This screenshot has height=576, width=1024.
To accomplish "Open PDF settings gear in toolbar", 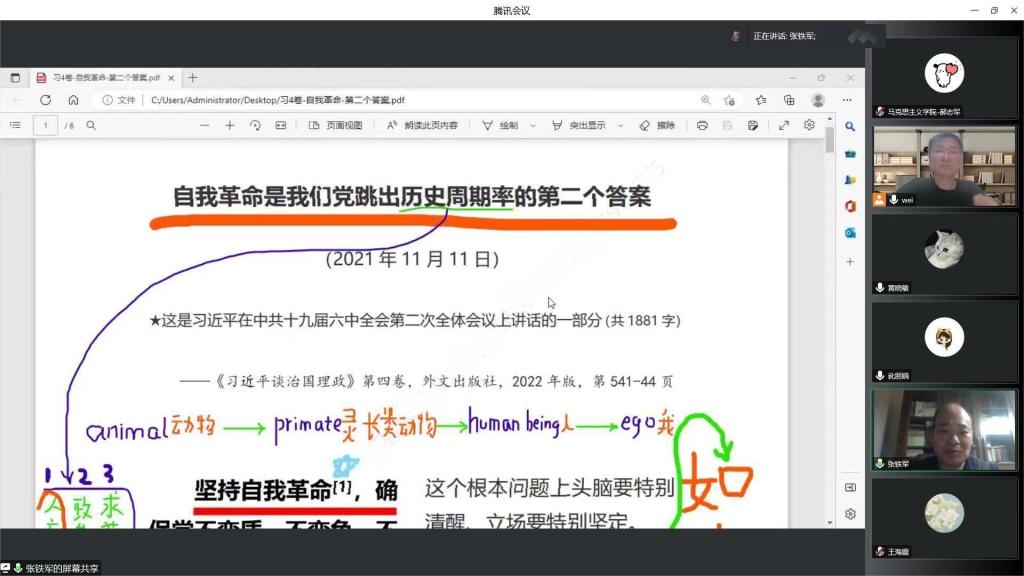I will [809, 125].
